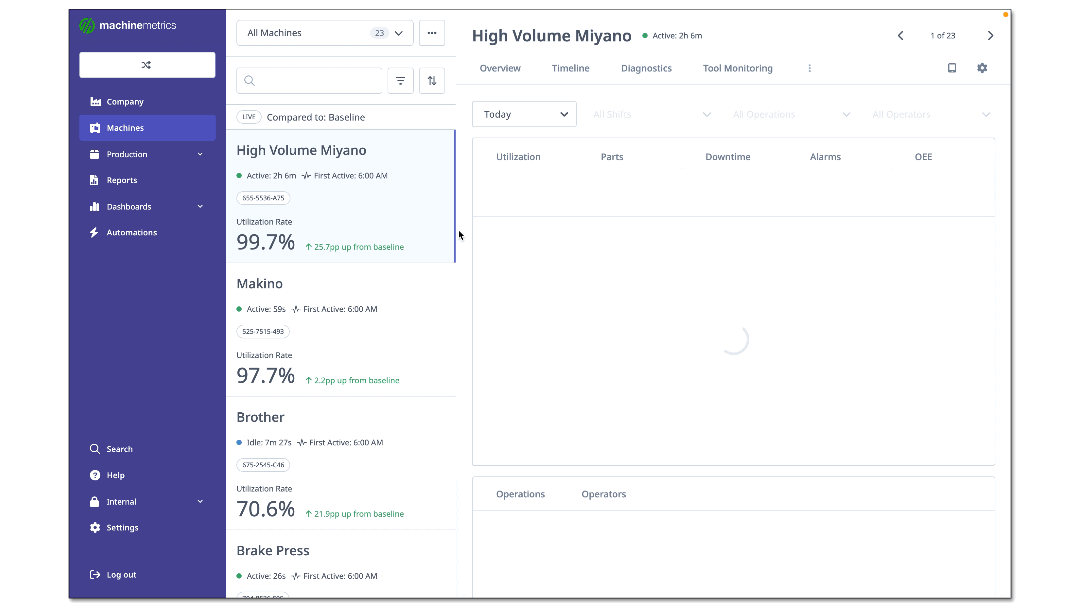Image resolution: width=1080 pixels, height=608 pixels.
Task: Open the filter icon button
Action: coord(400,81)
